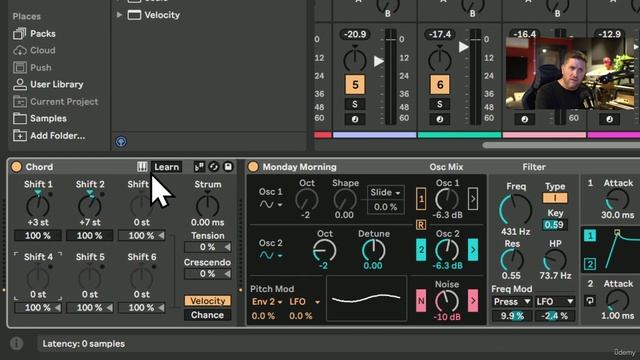Open the Samples folder in Places
640x360 pixels.
point(40,118)
